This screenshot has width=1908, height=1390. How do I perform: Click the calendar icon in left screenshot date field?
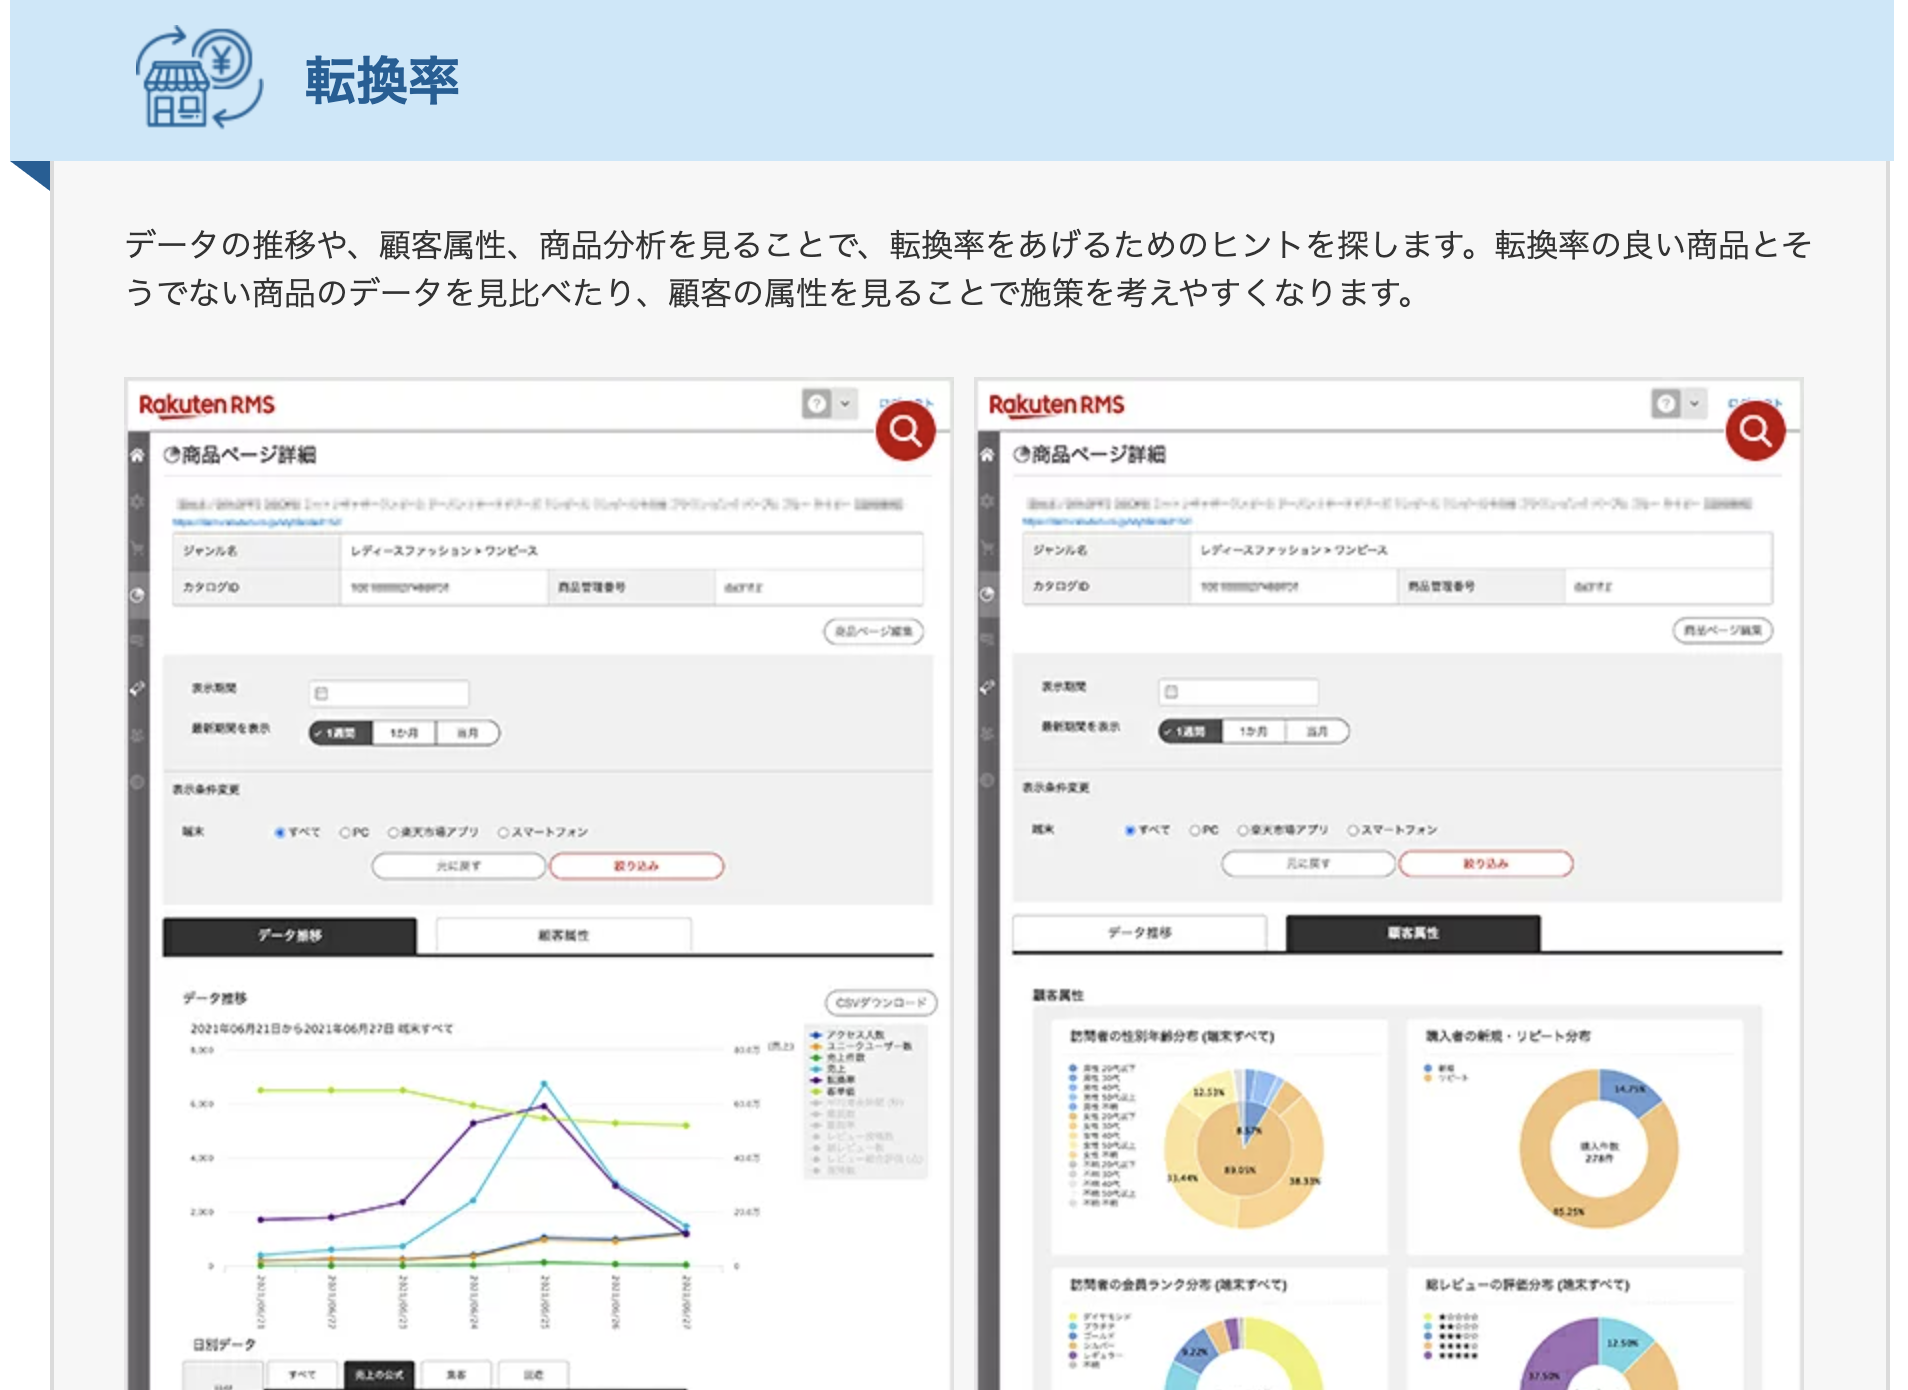pos(321,693)
